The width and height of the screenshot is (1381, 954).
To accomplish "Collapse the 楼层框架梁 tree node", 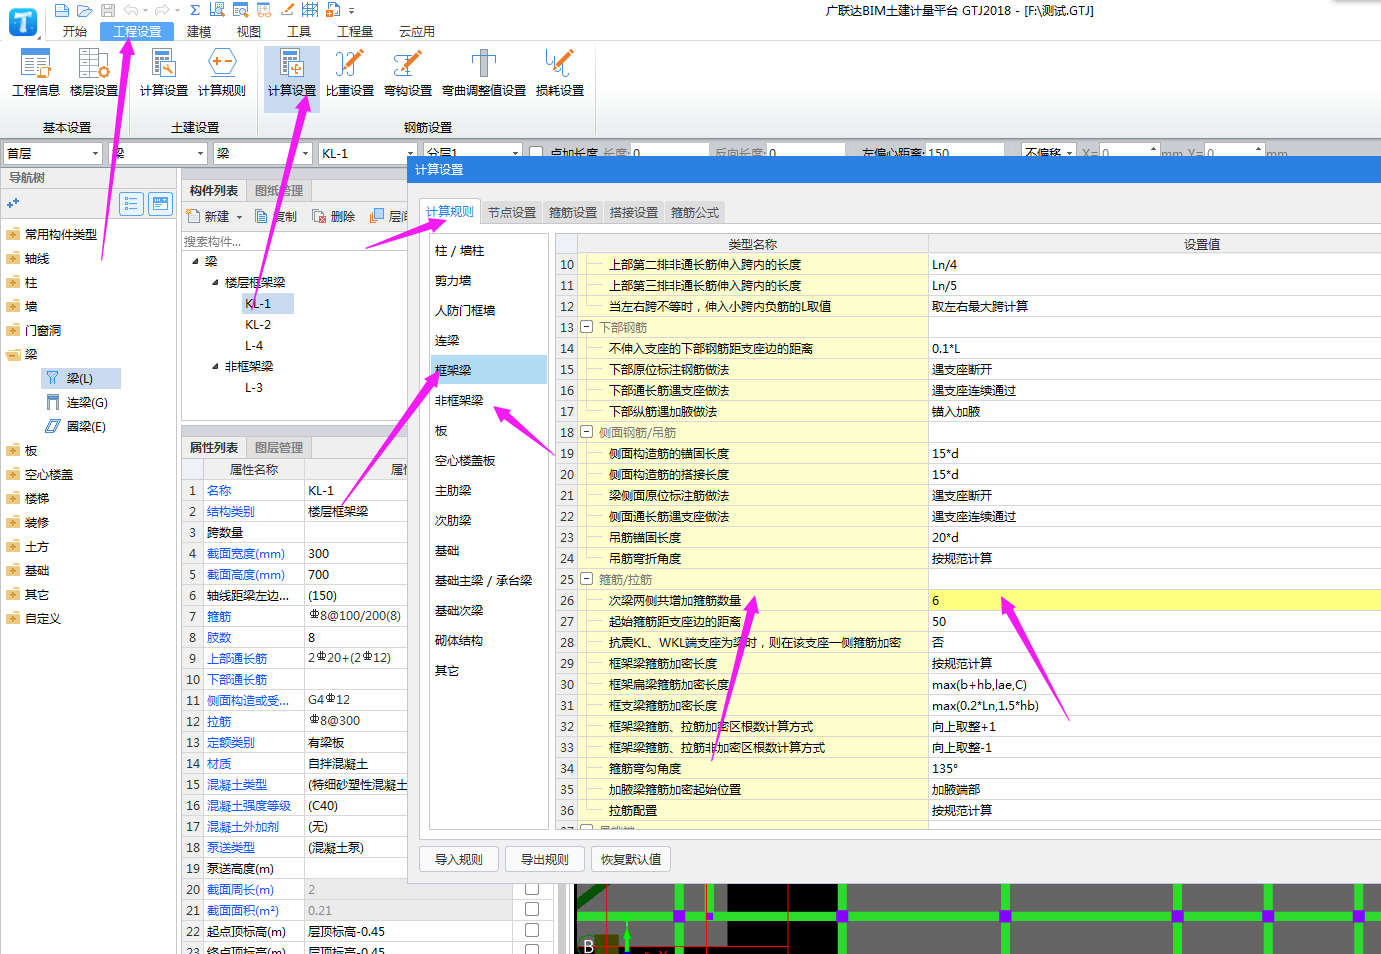I will (215, 282).
